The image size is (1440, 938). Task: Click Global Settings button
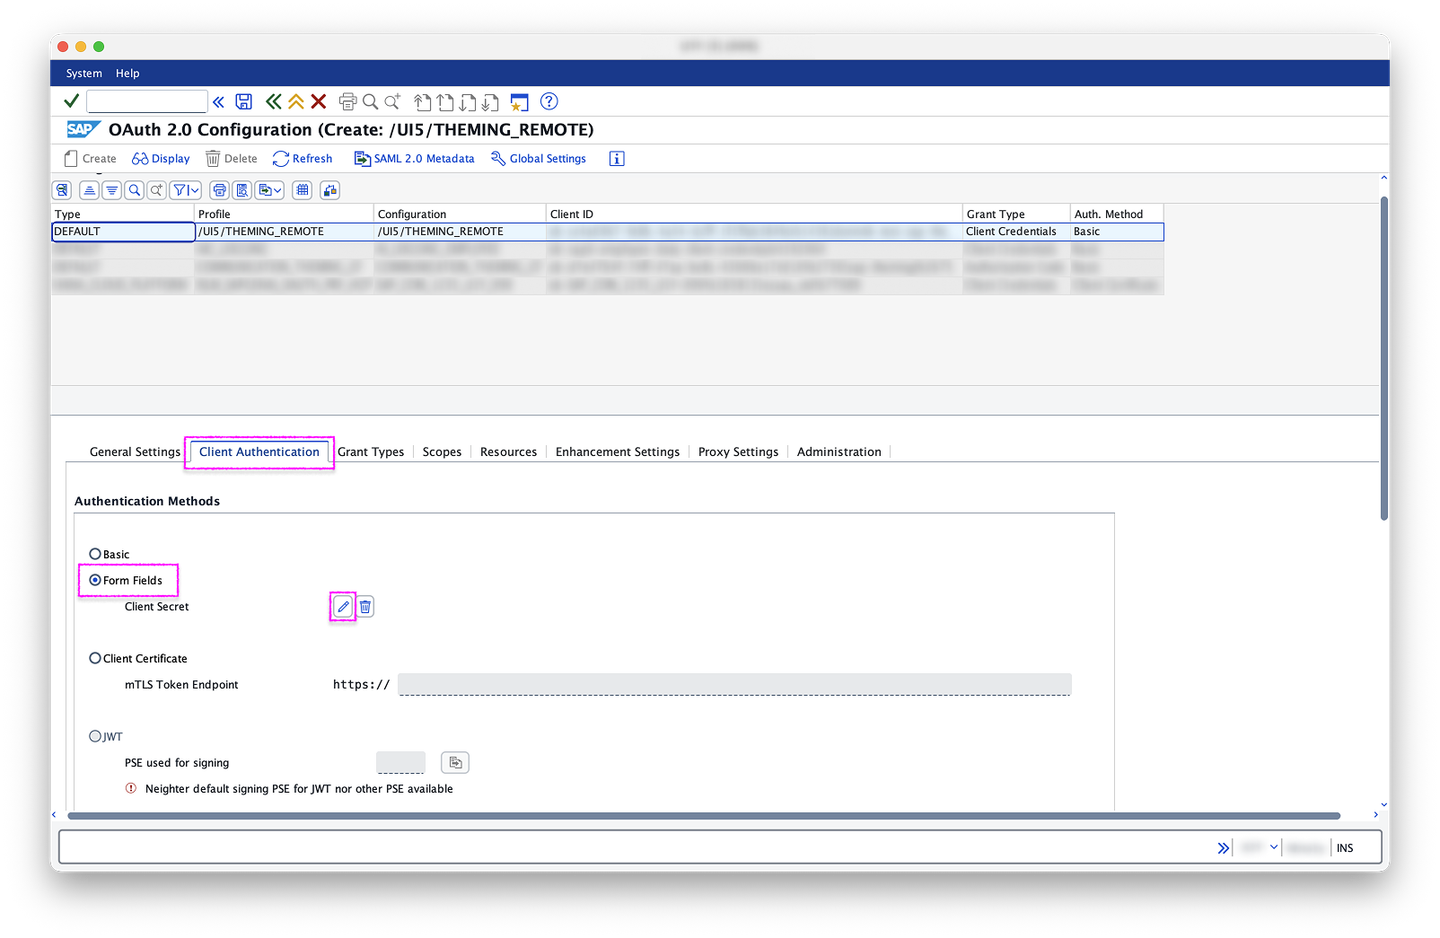click(x=538, y=158)
